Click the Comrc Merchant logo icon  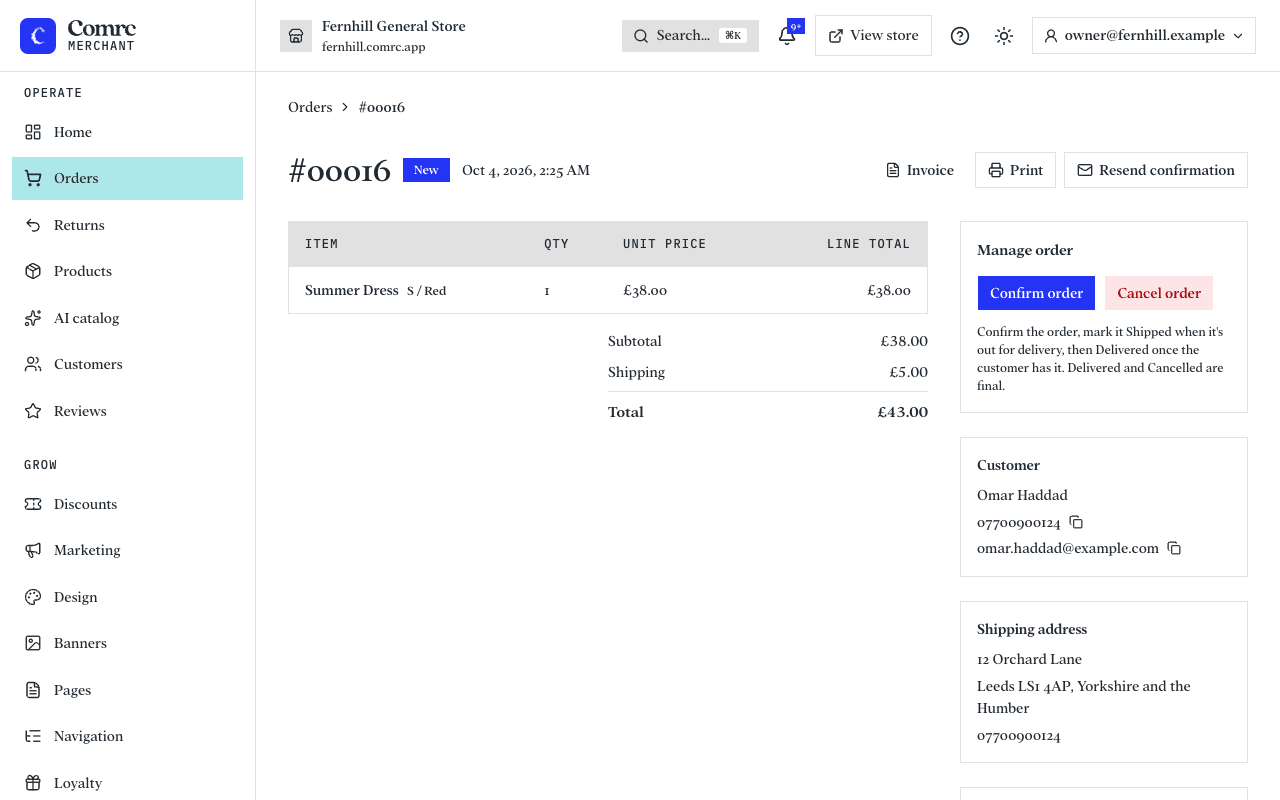(x=38, y=36)
